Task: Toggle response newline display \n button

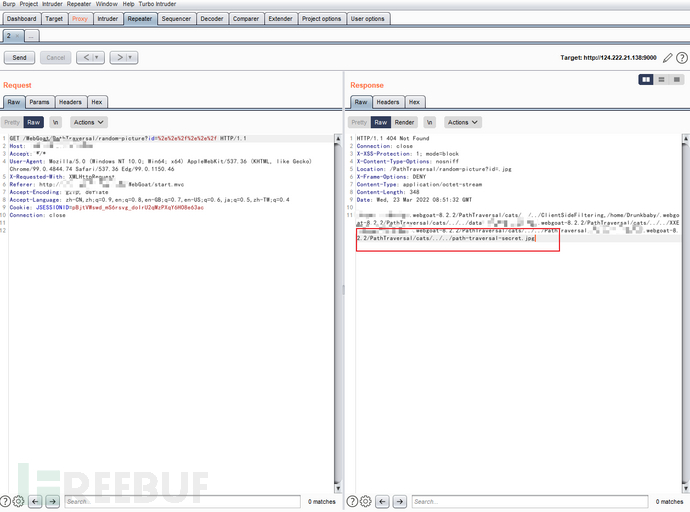Action: click(x=429, y=122)
